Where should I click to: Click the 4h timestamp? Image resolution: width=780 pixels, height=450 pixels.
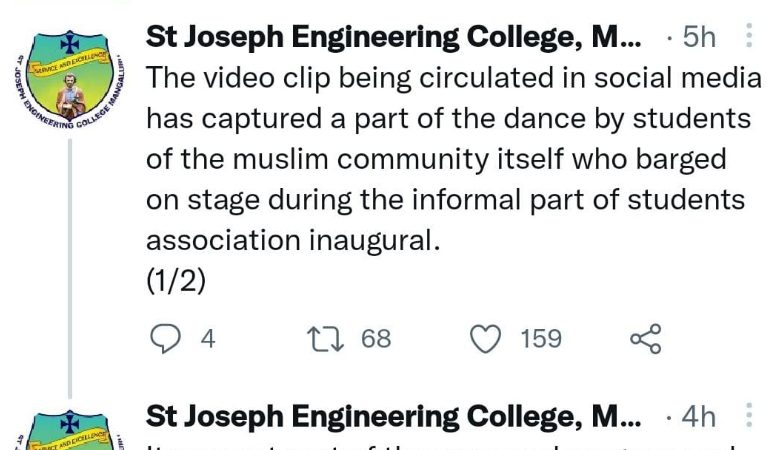coord(699,416)
